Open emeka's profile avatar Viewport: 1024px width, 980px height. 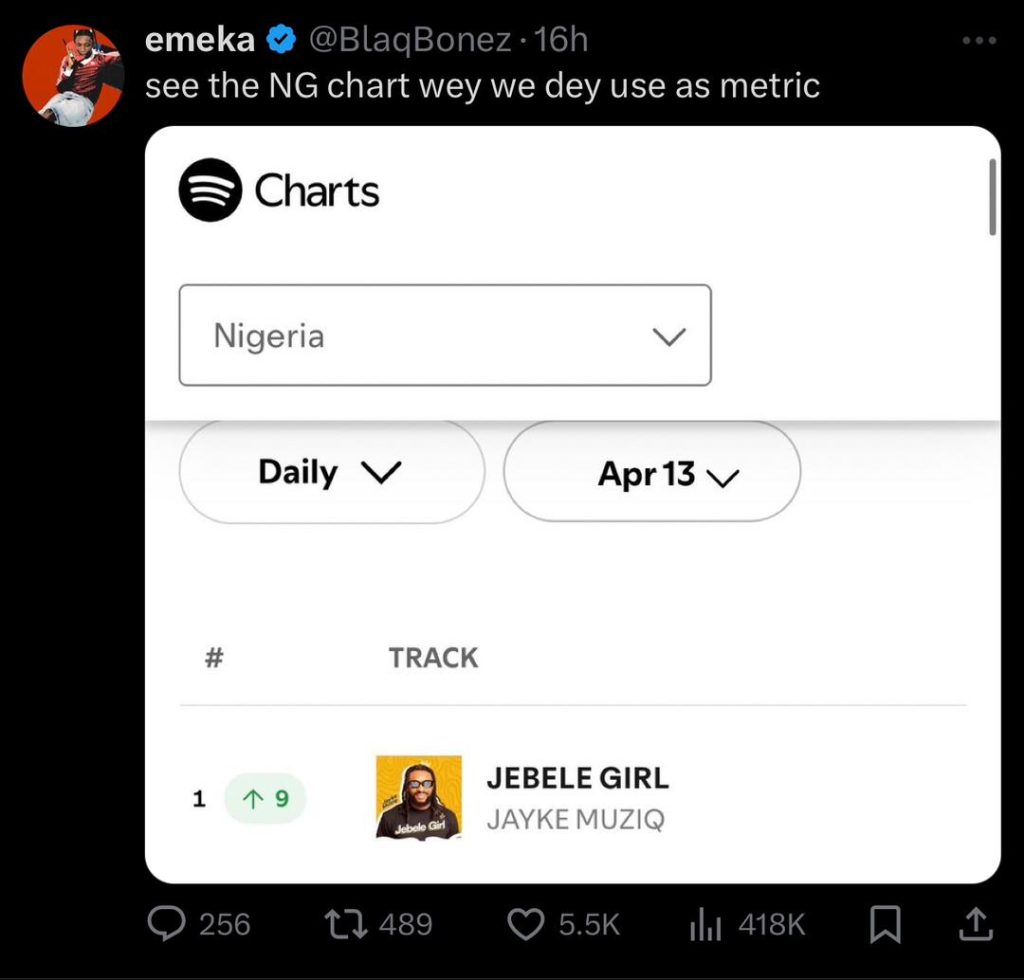point(73,76)
